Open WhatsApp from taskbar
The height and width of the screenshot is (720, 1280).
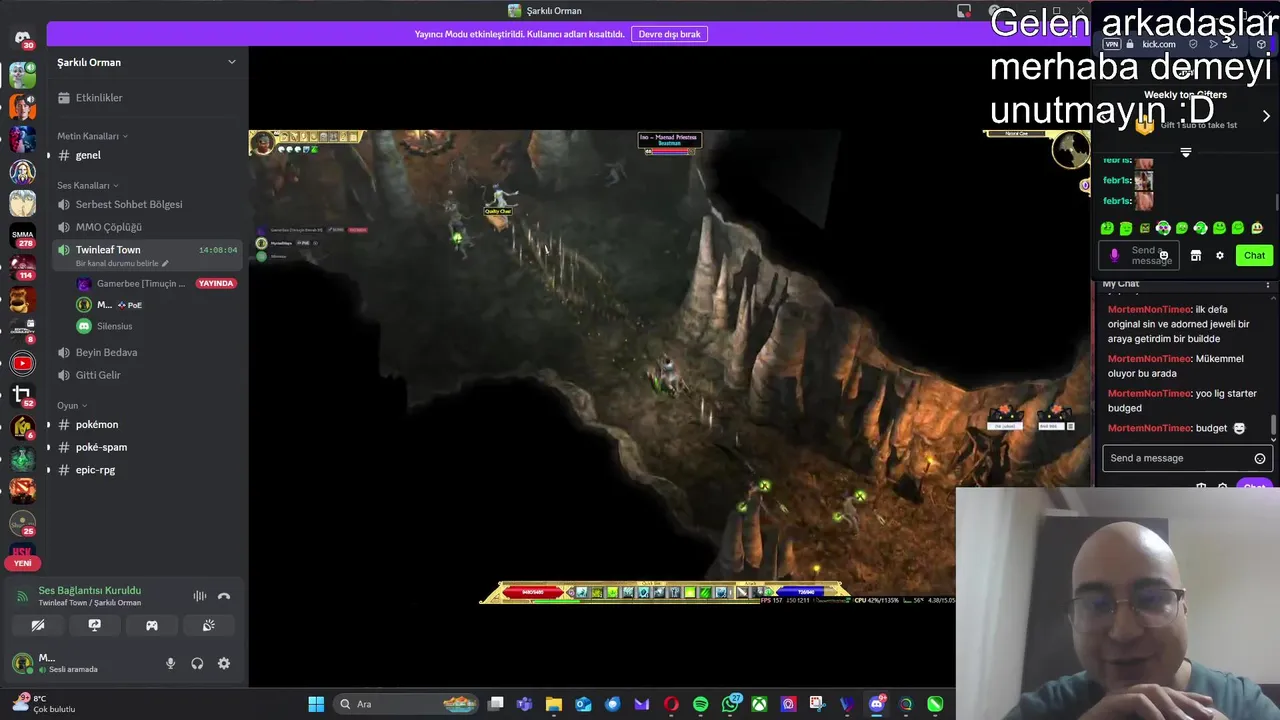coord(730,704)
